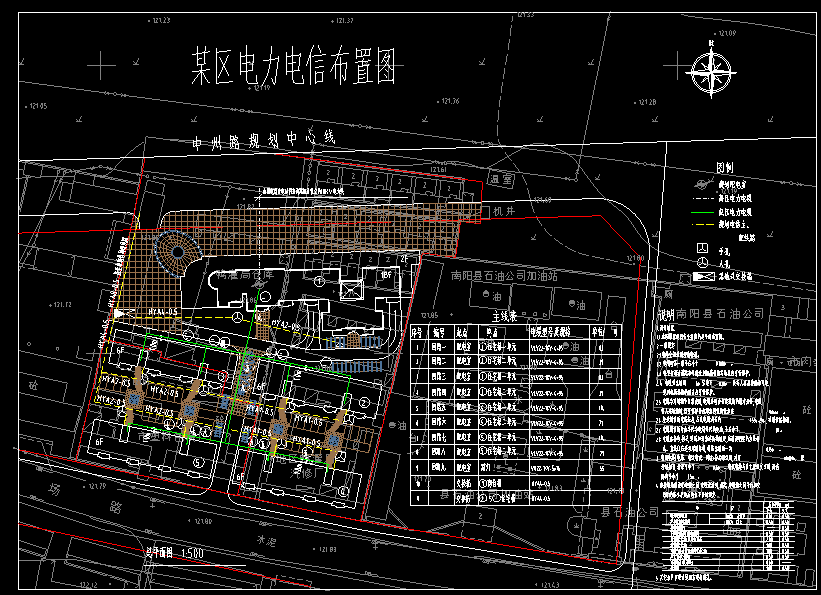
Task: Click the north arrow compass rose
Action: [712, 71]
